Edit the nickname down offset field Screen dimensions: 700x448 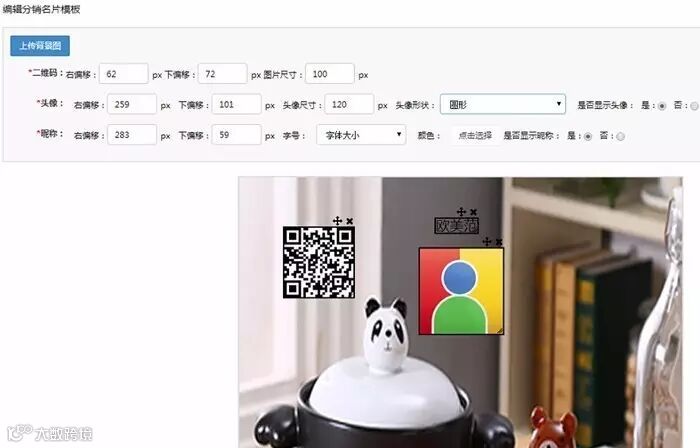coord(237,135)
